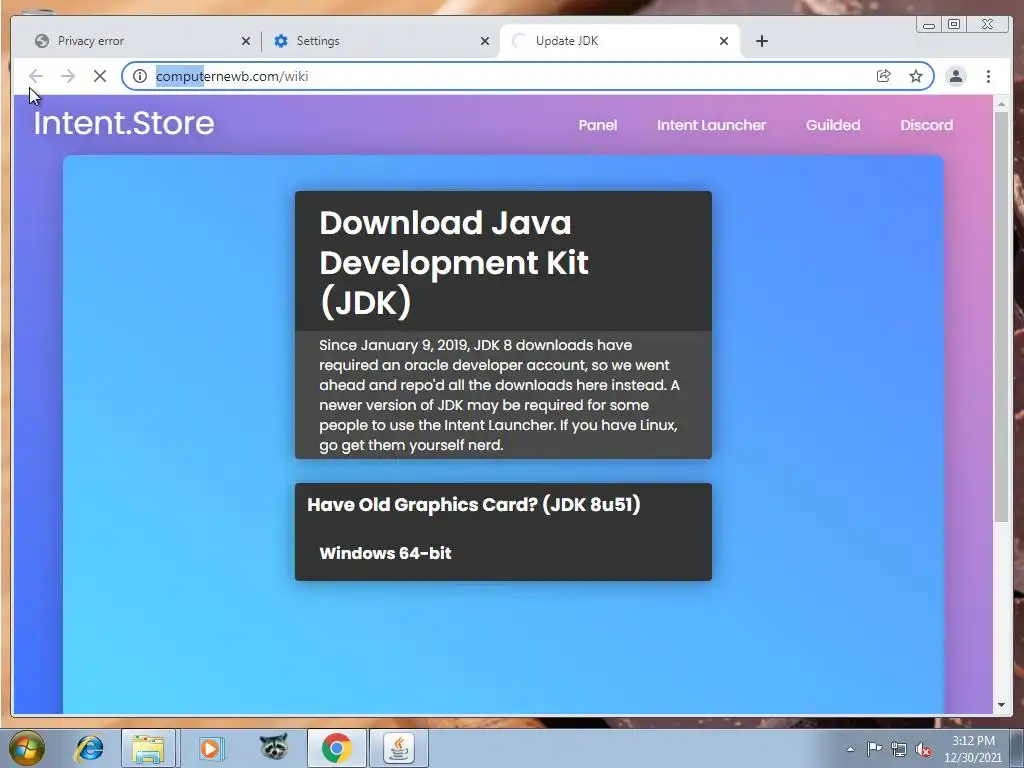Viewport: 1024px width, 768px height.
Task: Download the Windows 64-bit JDK
Action: coord(385,553)
